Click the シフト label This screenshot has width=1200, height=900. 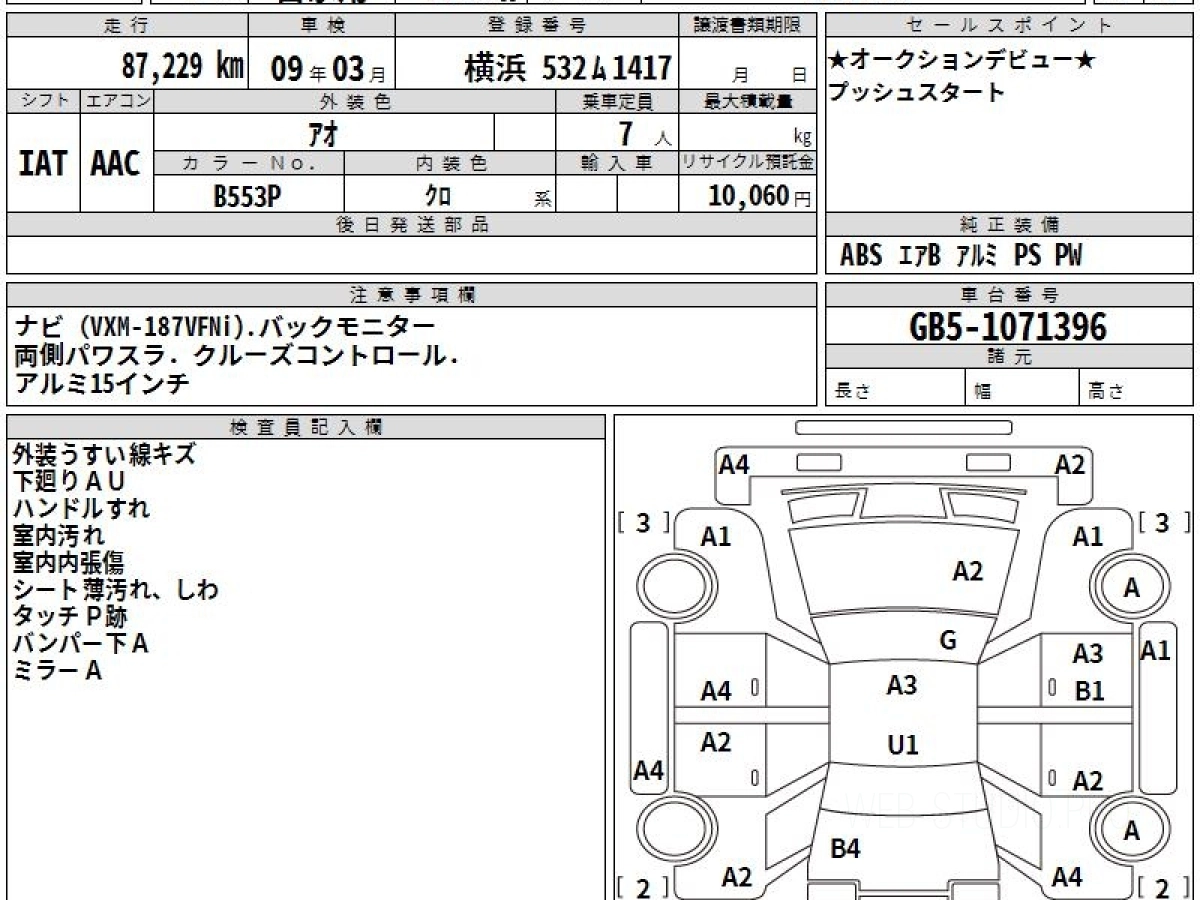pyautogui.click(x=43, y=101)
